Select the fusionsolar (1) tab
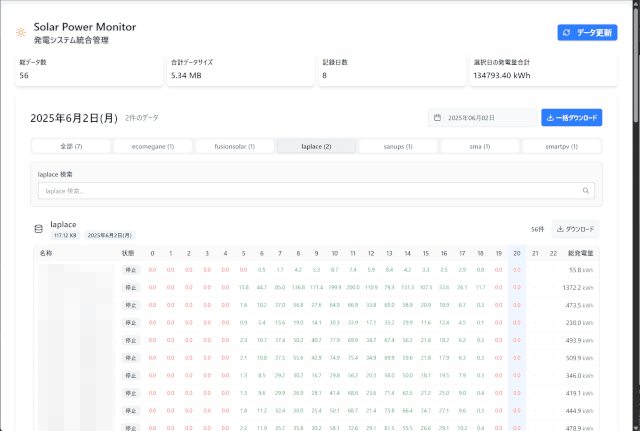The image size is (640, 431). [234, 146]
